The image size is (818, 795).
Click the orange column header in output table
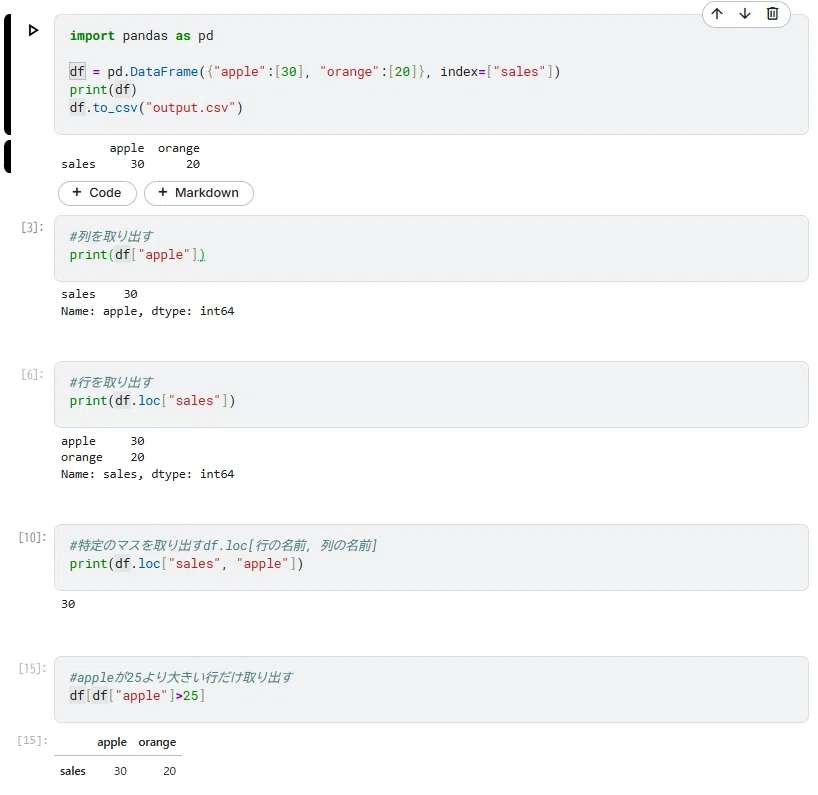[x=157, y=742]
